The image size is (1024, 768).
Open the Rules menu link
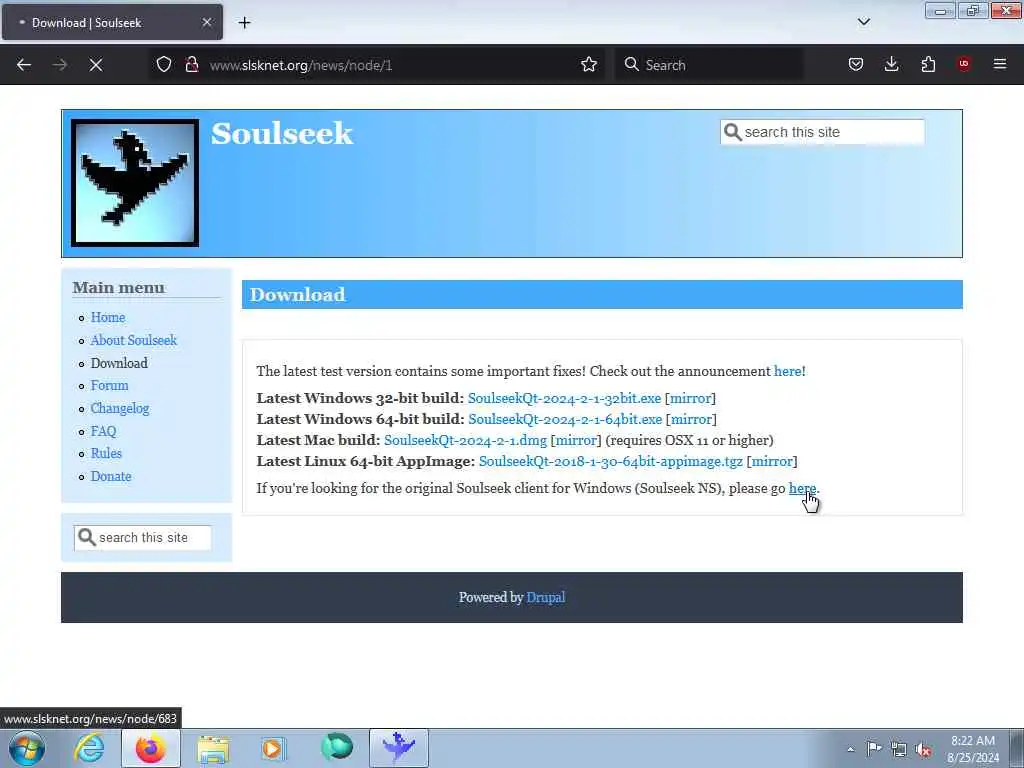click(x=106, y=453)
